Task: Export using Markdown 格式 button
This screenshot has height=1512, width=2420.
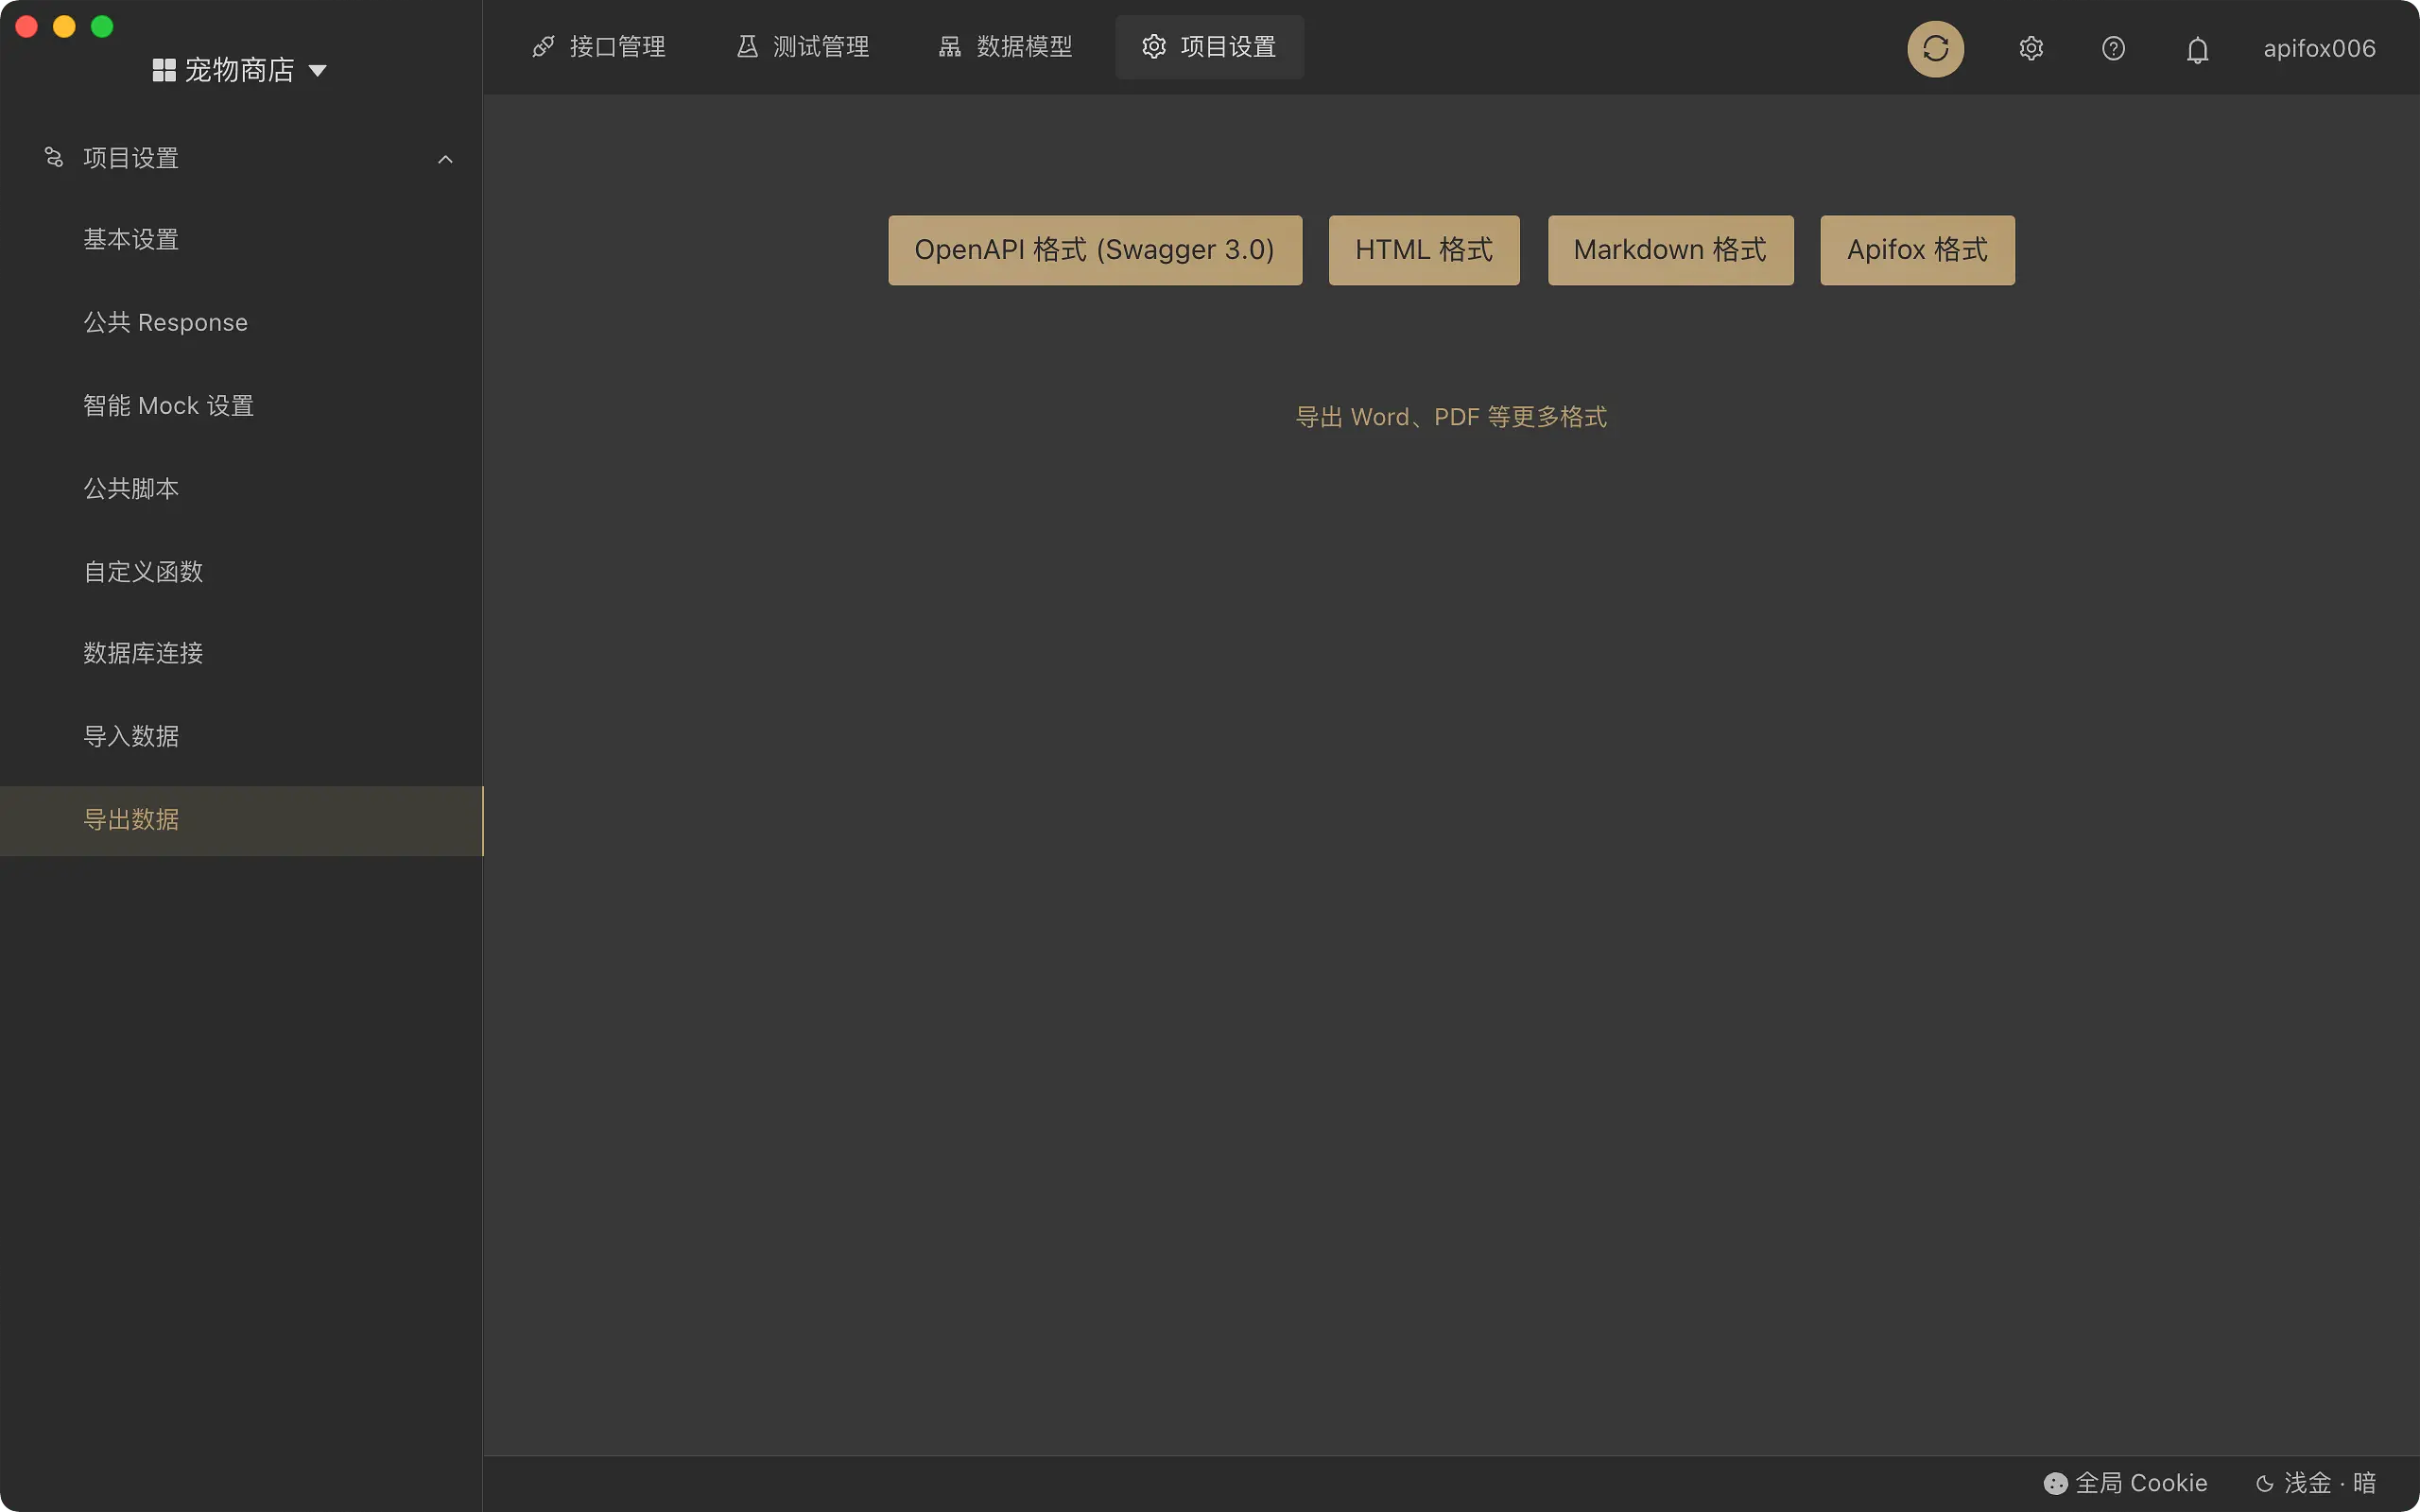Action: (x=1670, y=250)
